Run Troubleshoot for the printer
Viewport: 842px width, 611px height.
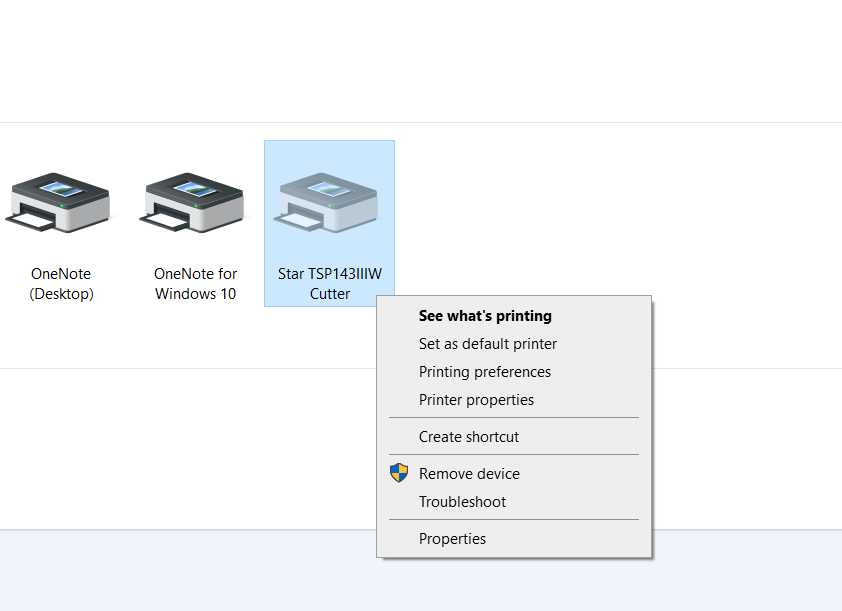(x=514, y=501)
